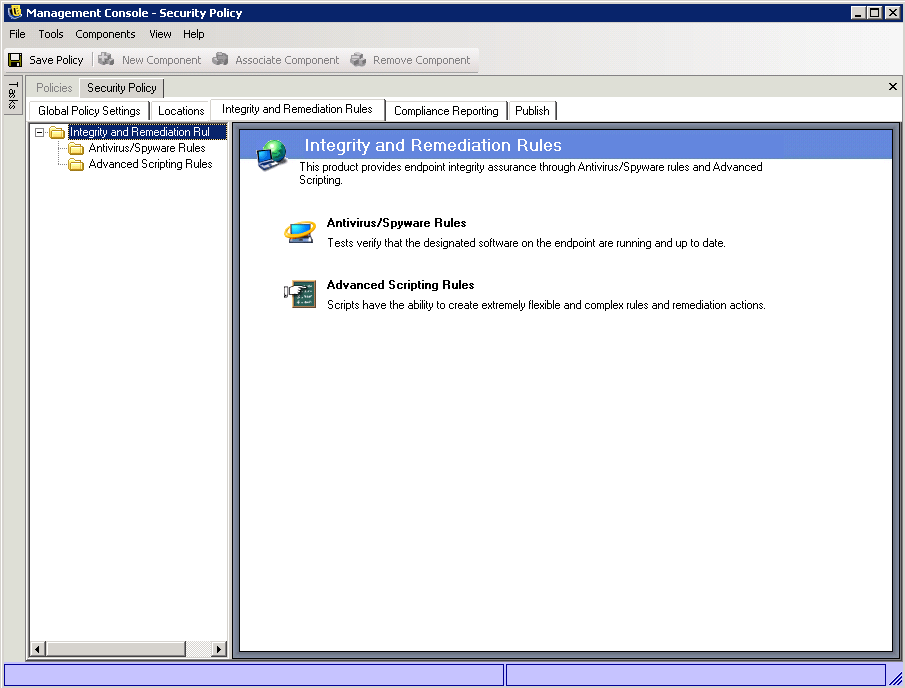Select the Security Policy tab

point(122,88)
